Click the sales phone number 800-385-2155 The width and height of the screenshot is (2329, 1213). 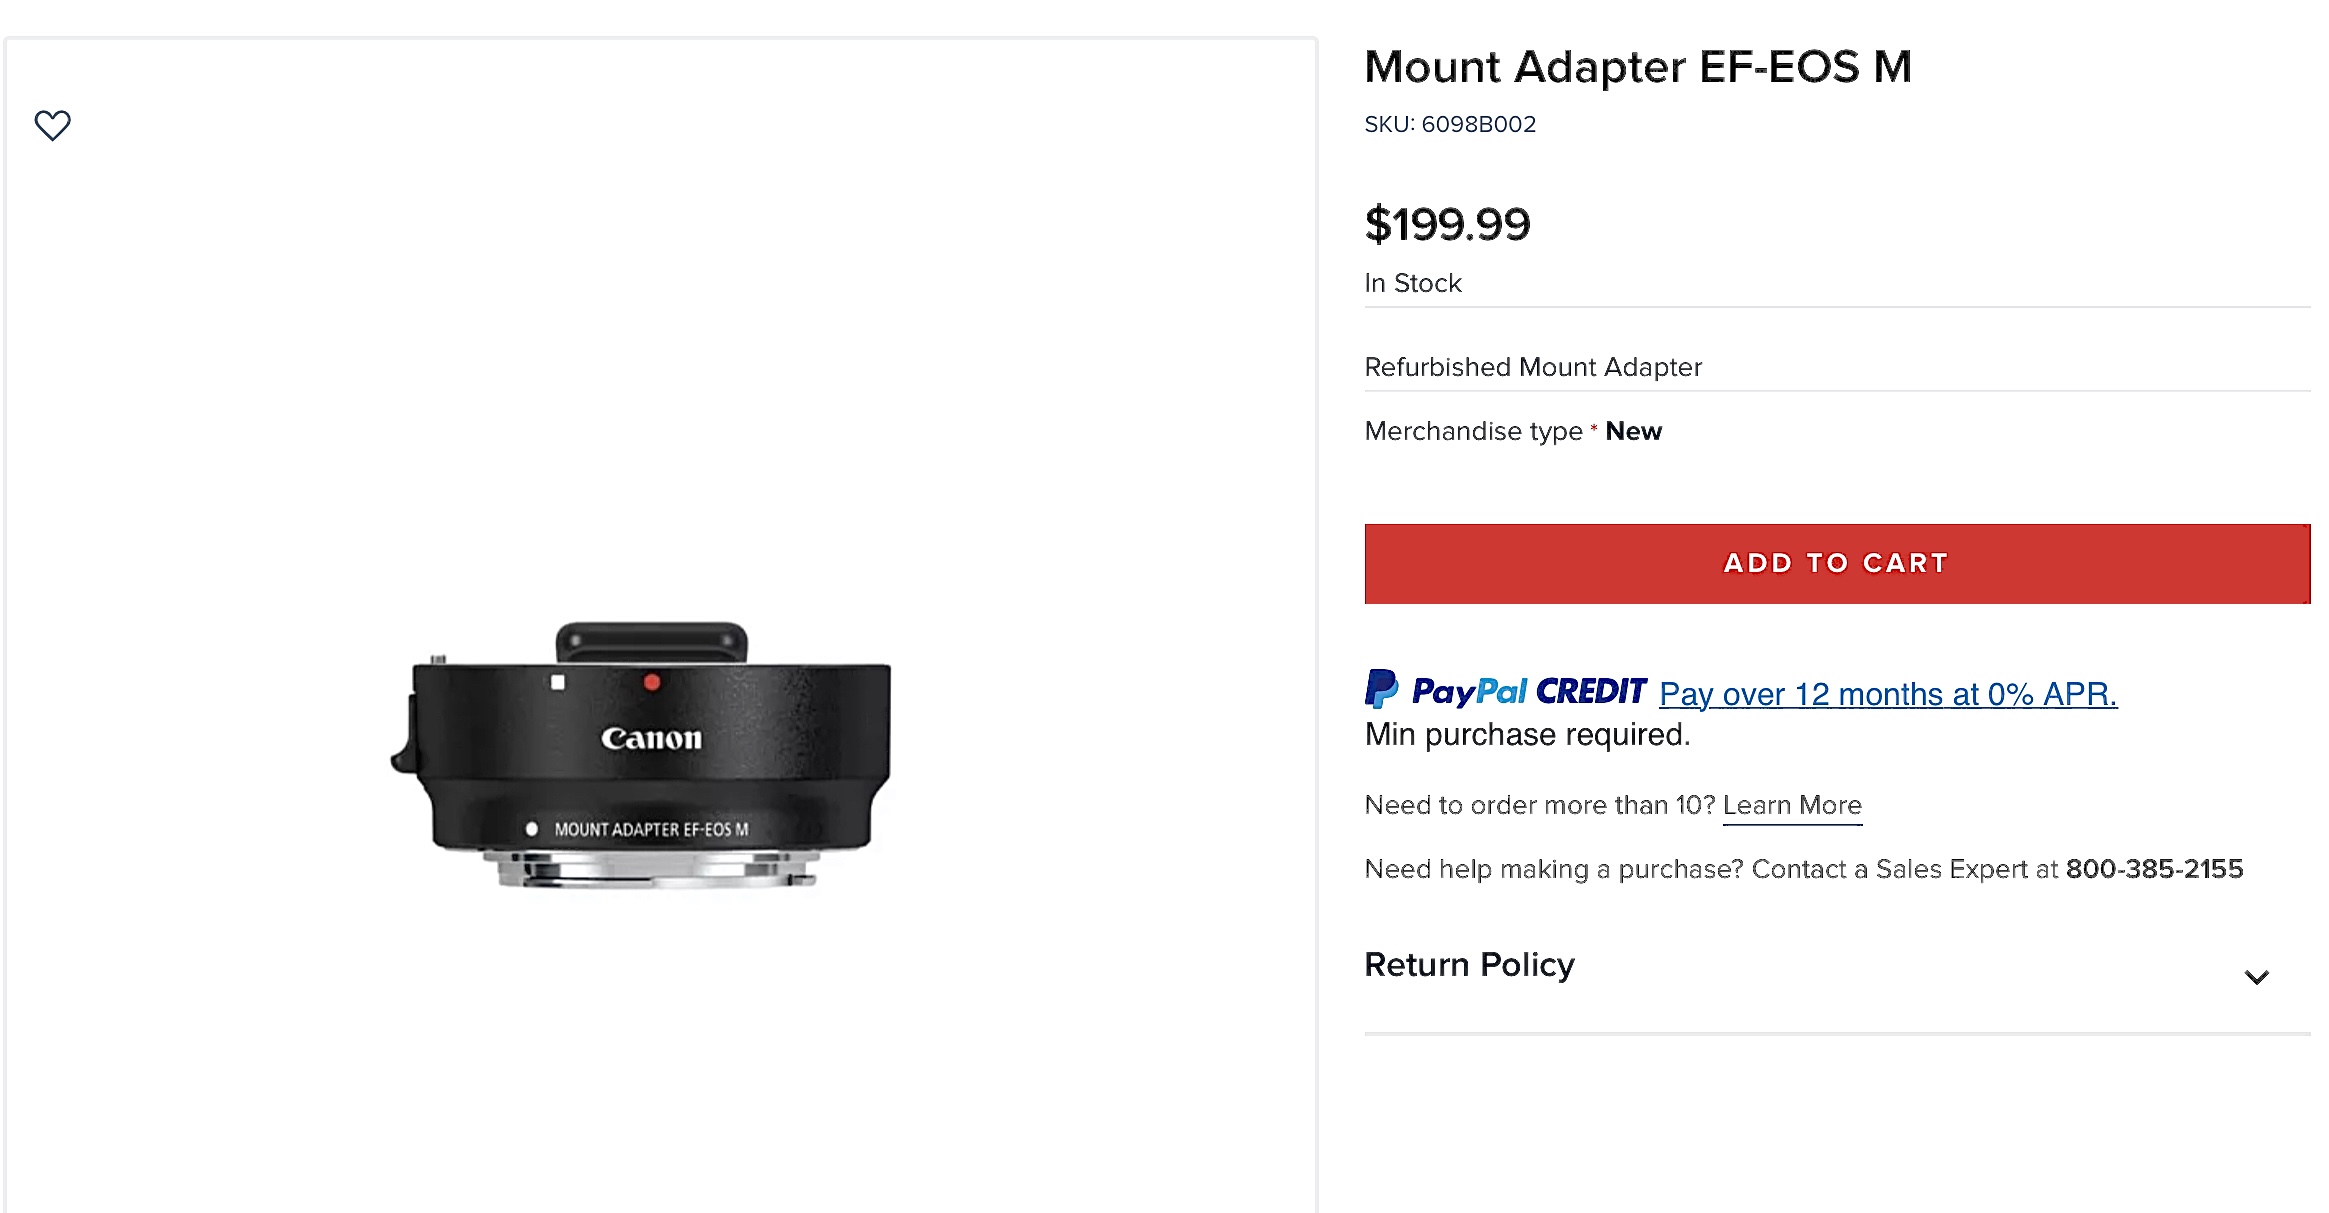[2154, 869]
